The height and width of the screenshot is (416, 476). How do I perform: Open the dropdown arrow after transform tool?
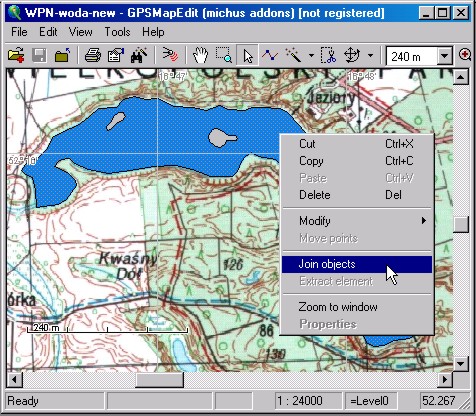[x=370, y=55]
